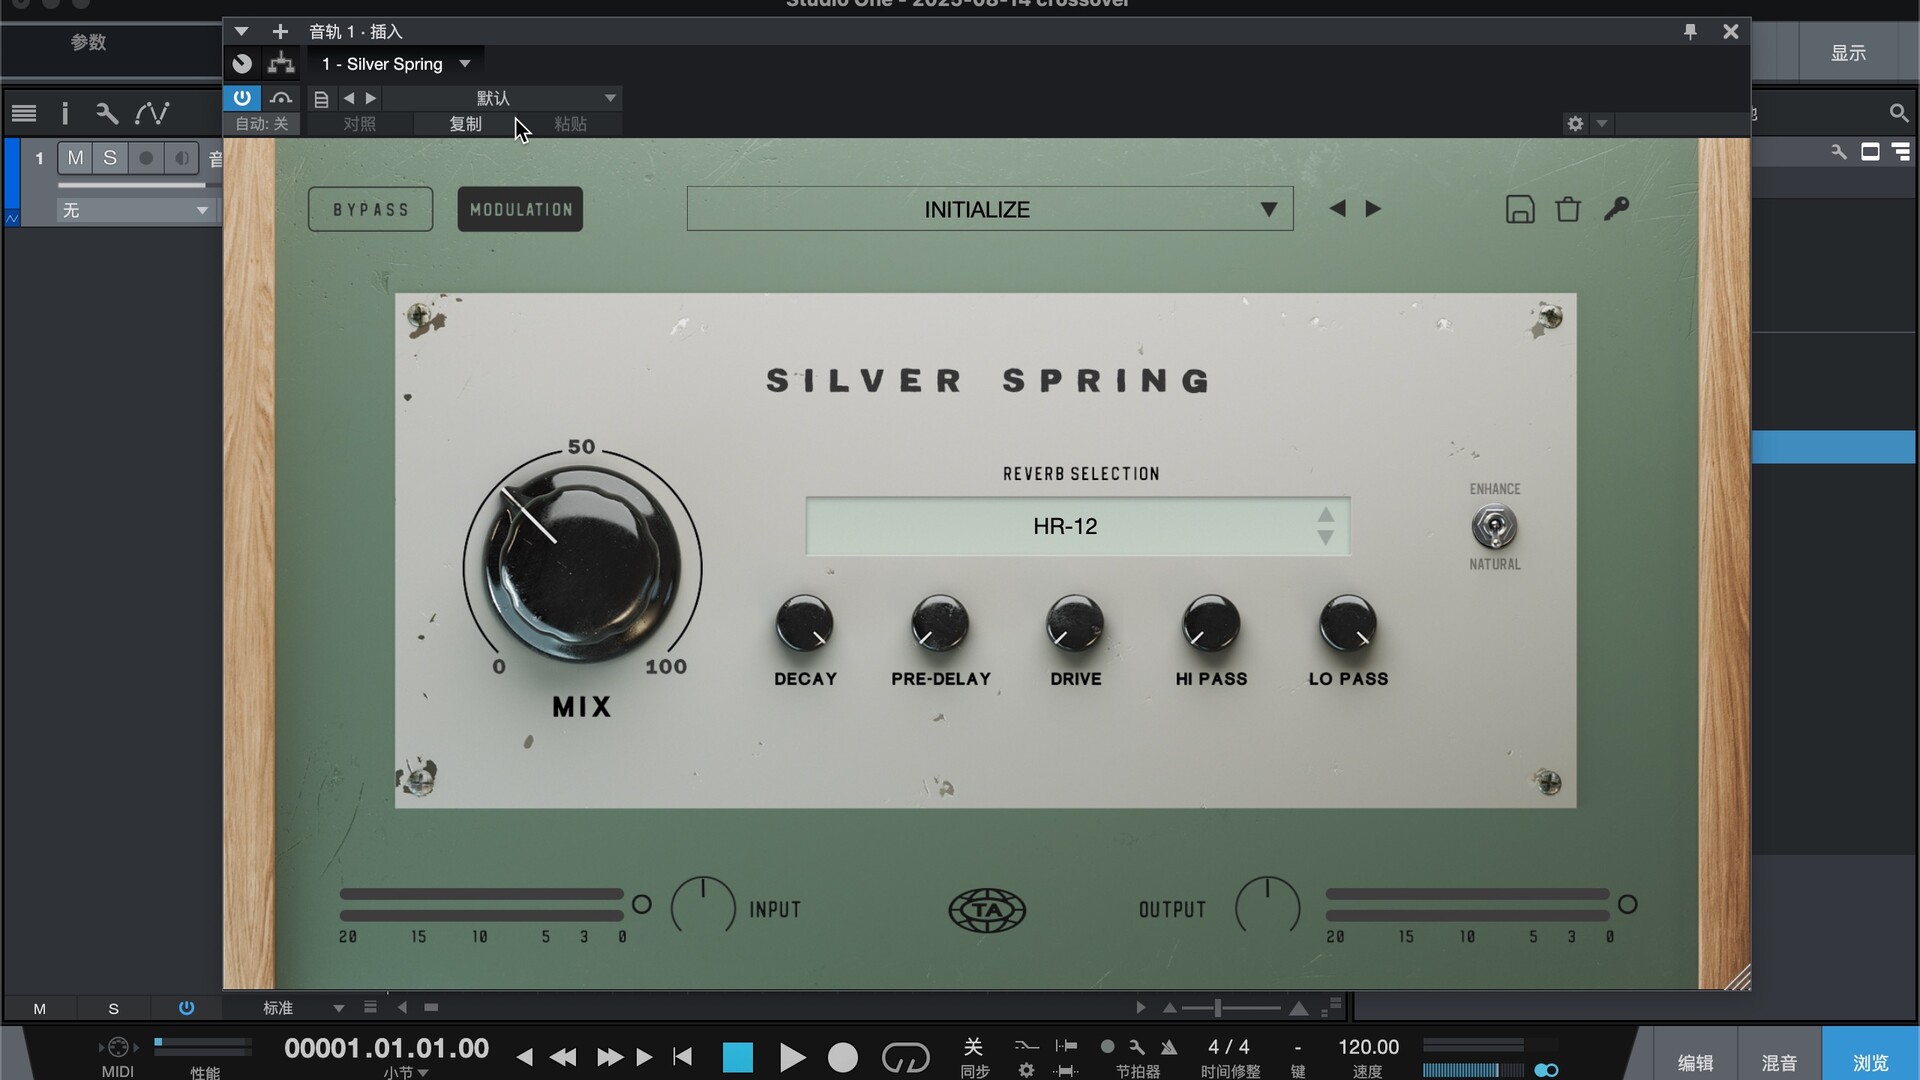Image resolution: width=1920 pixels, height=1080 pixels.
Task: Click the timecode 00001.01.01.00 display
Action: click(386, 1048)
